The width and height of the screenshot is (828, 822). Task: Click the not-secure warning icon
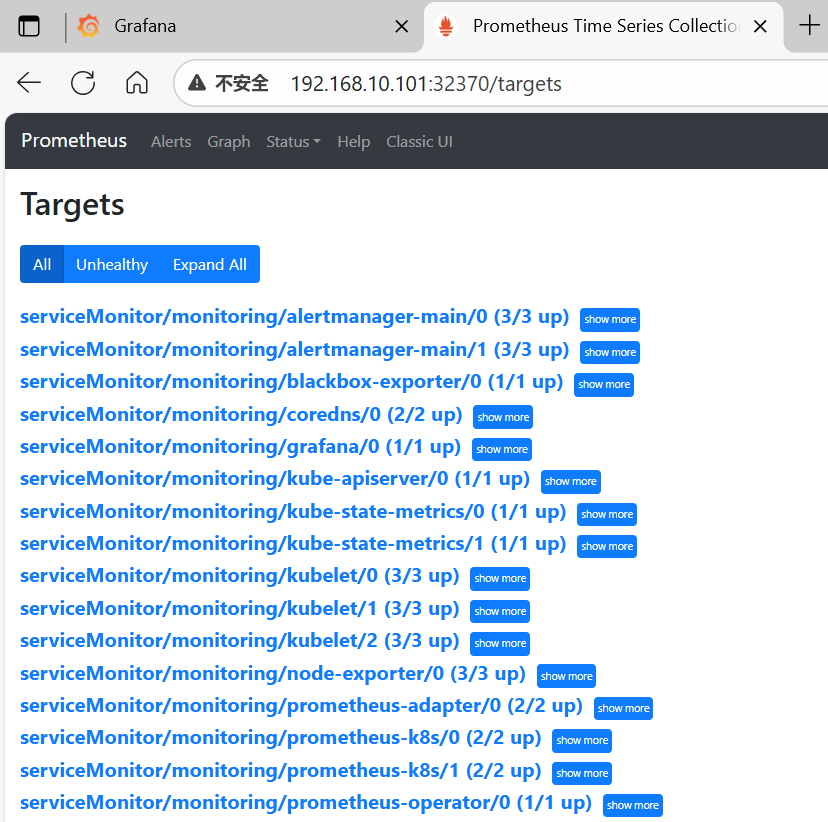tap(197, 83)
